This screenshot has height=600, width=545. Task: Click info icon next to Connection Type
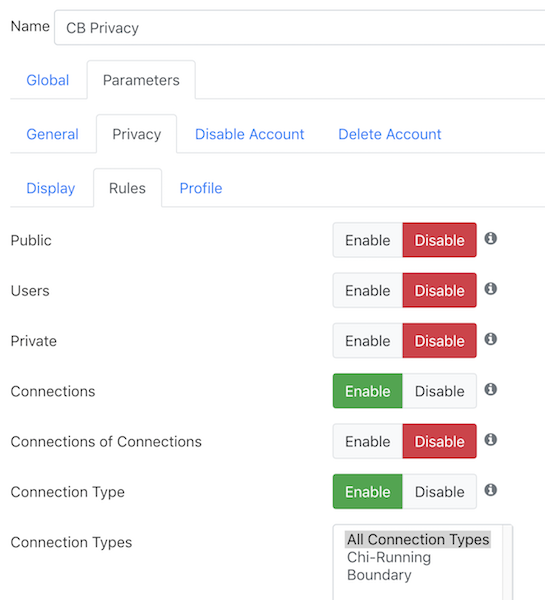point(490,490)
